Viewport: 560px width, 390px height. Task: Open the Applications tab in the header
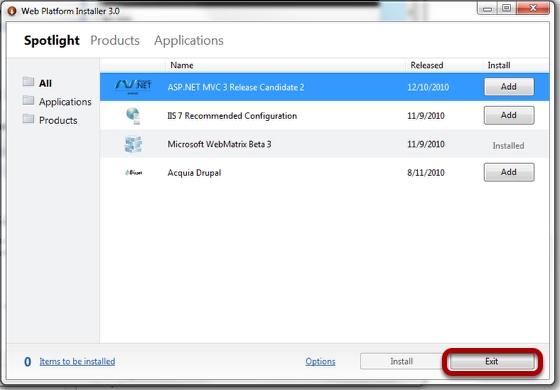pos(189,41)
